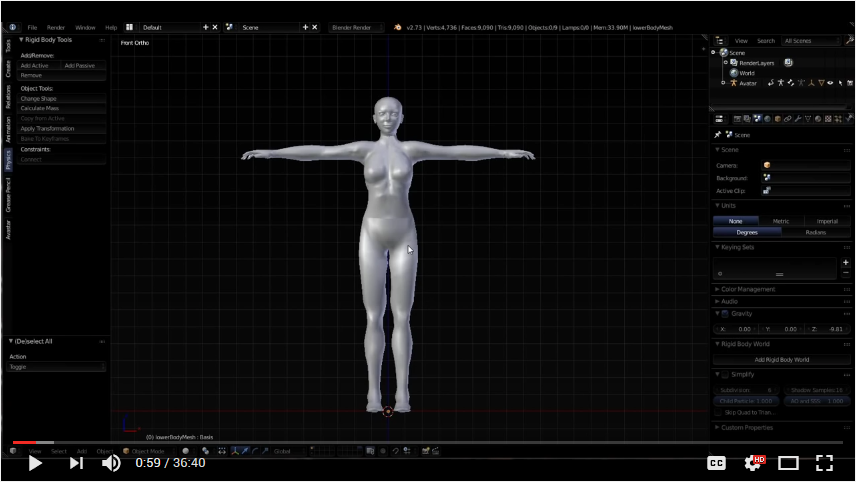Click the Add Rigid Body World button
The height and width of the screenshot is (482, 856).
tap(782, 360)
